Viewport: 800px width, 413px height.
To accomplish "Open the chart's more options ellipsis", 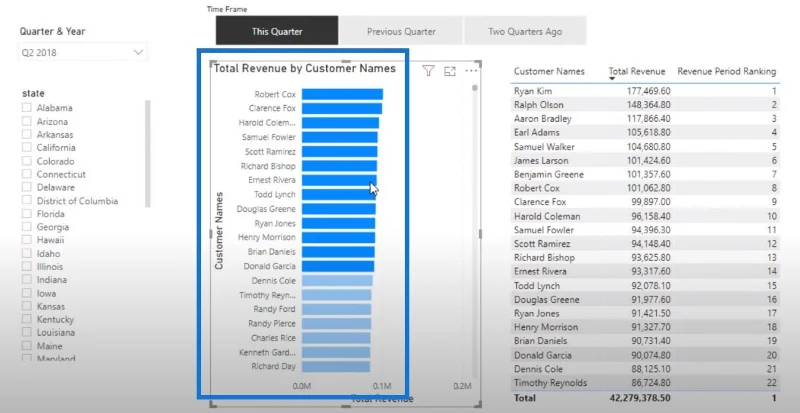I will point(471,71).
